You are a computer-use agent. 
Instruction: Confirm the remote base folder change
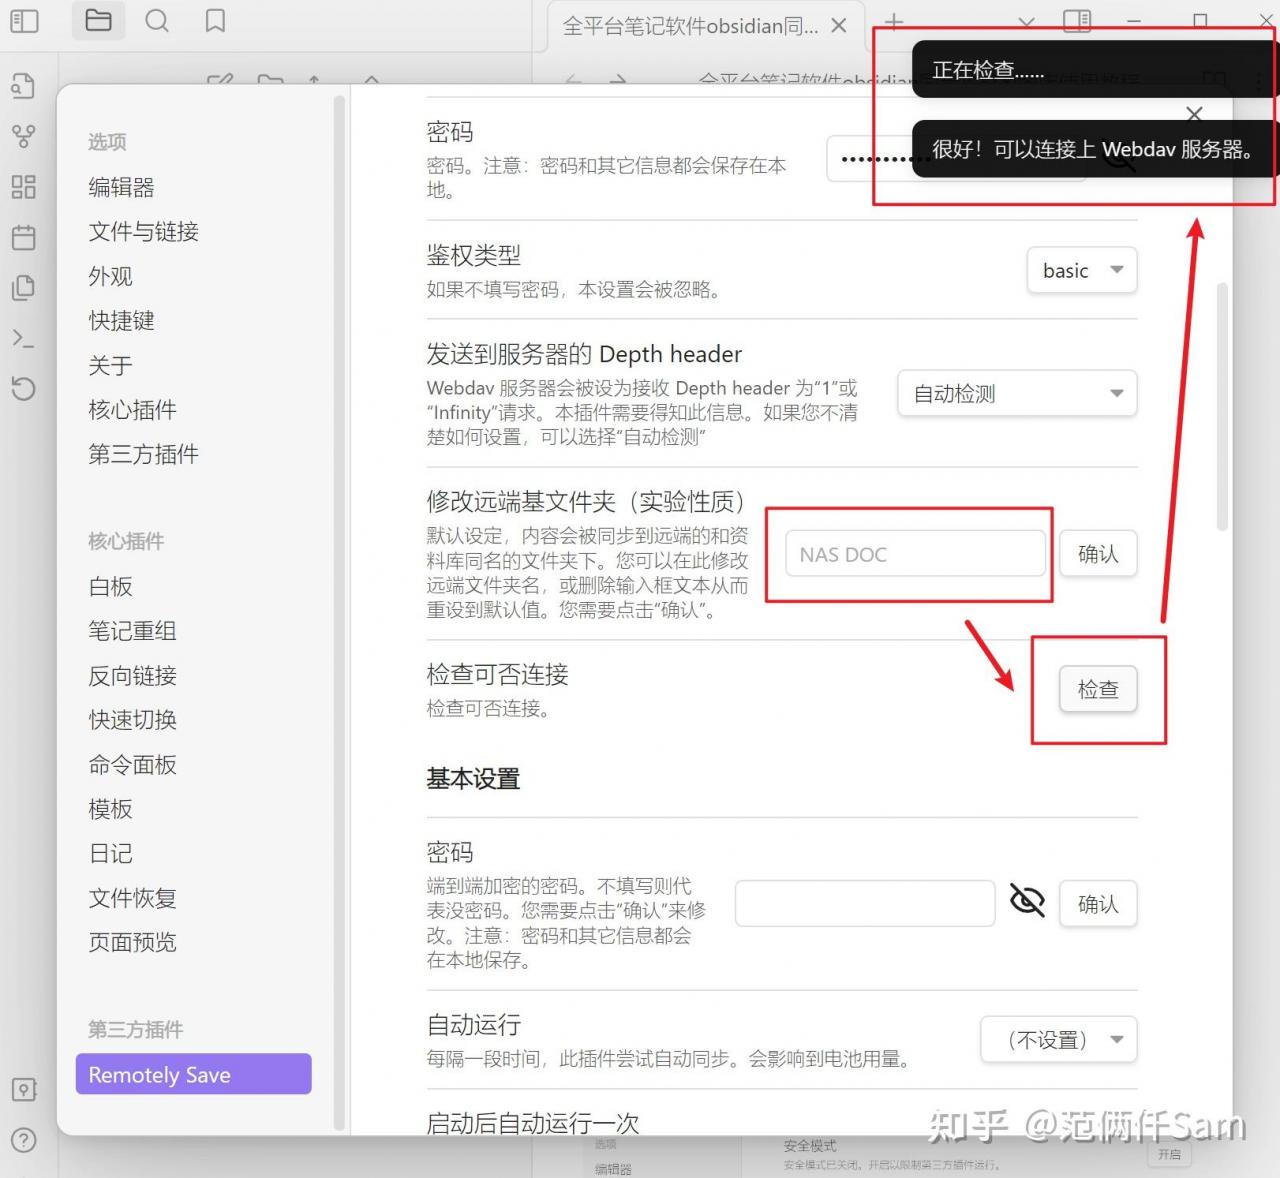point(1098,554)
